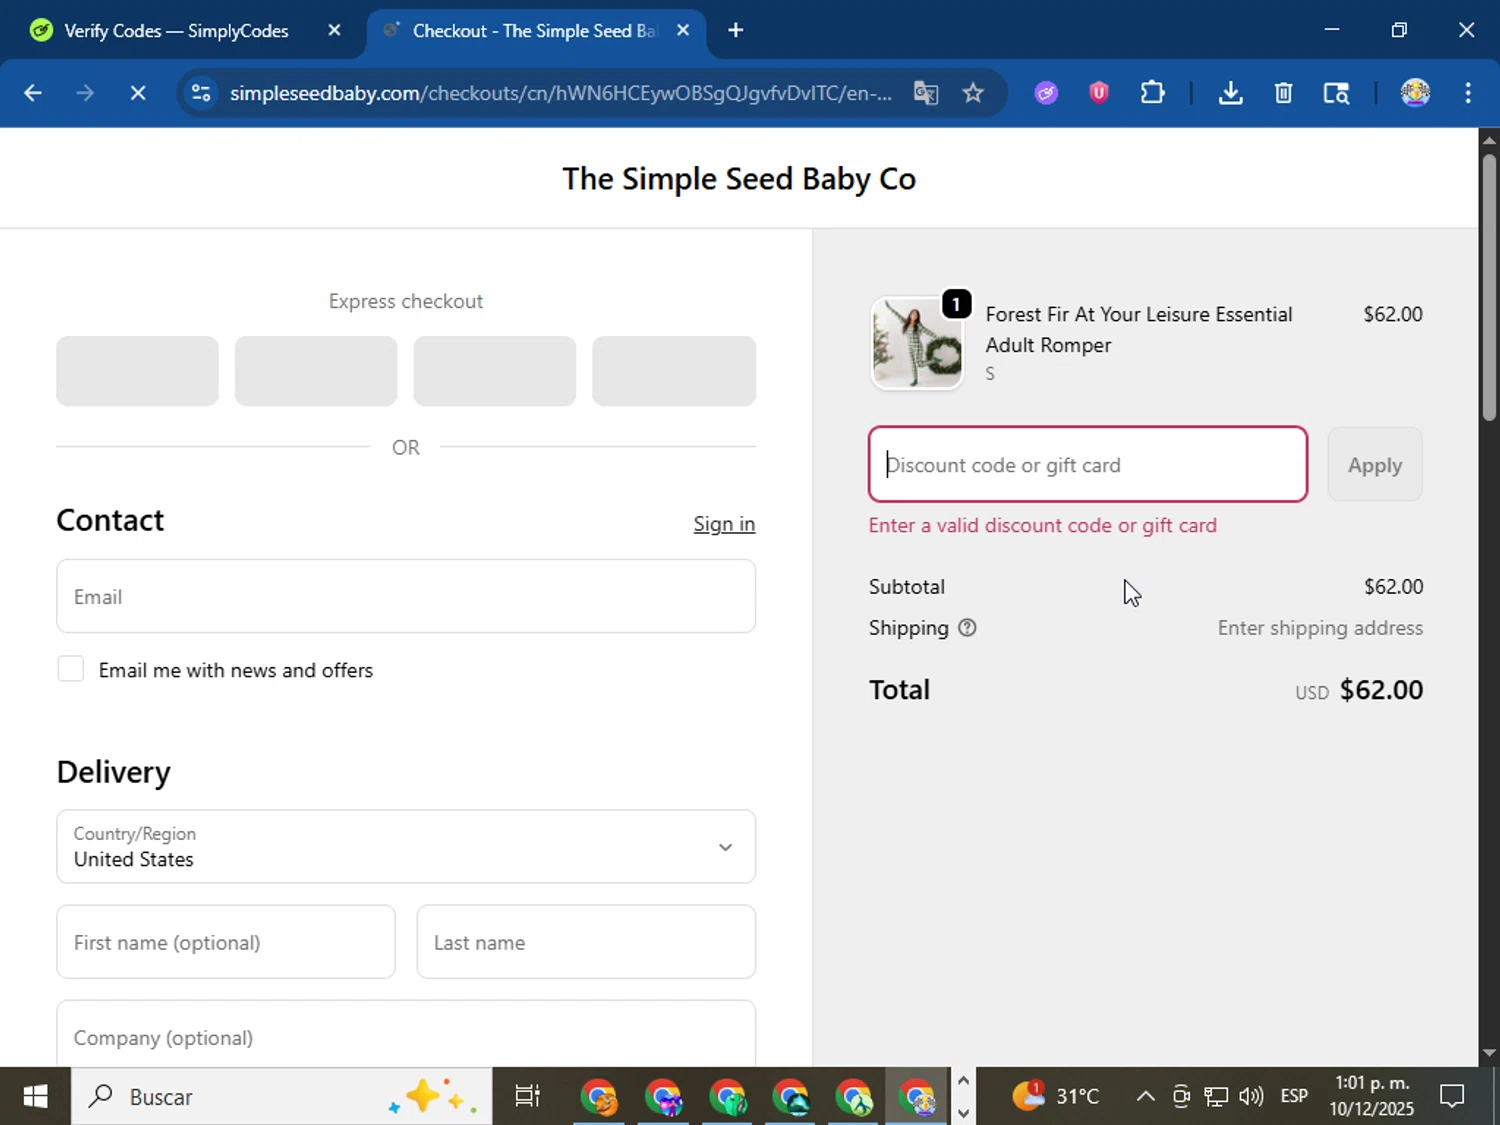Click the fourth express checkout button
1500x1125 pixels.
tap(674, 371)
